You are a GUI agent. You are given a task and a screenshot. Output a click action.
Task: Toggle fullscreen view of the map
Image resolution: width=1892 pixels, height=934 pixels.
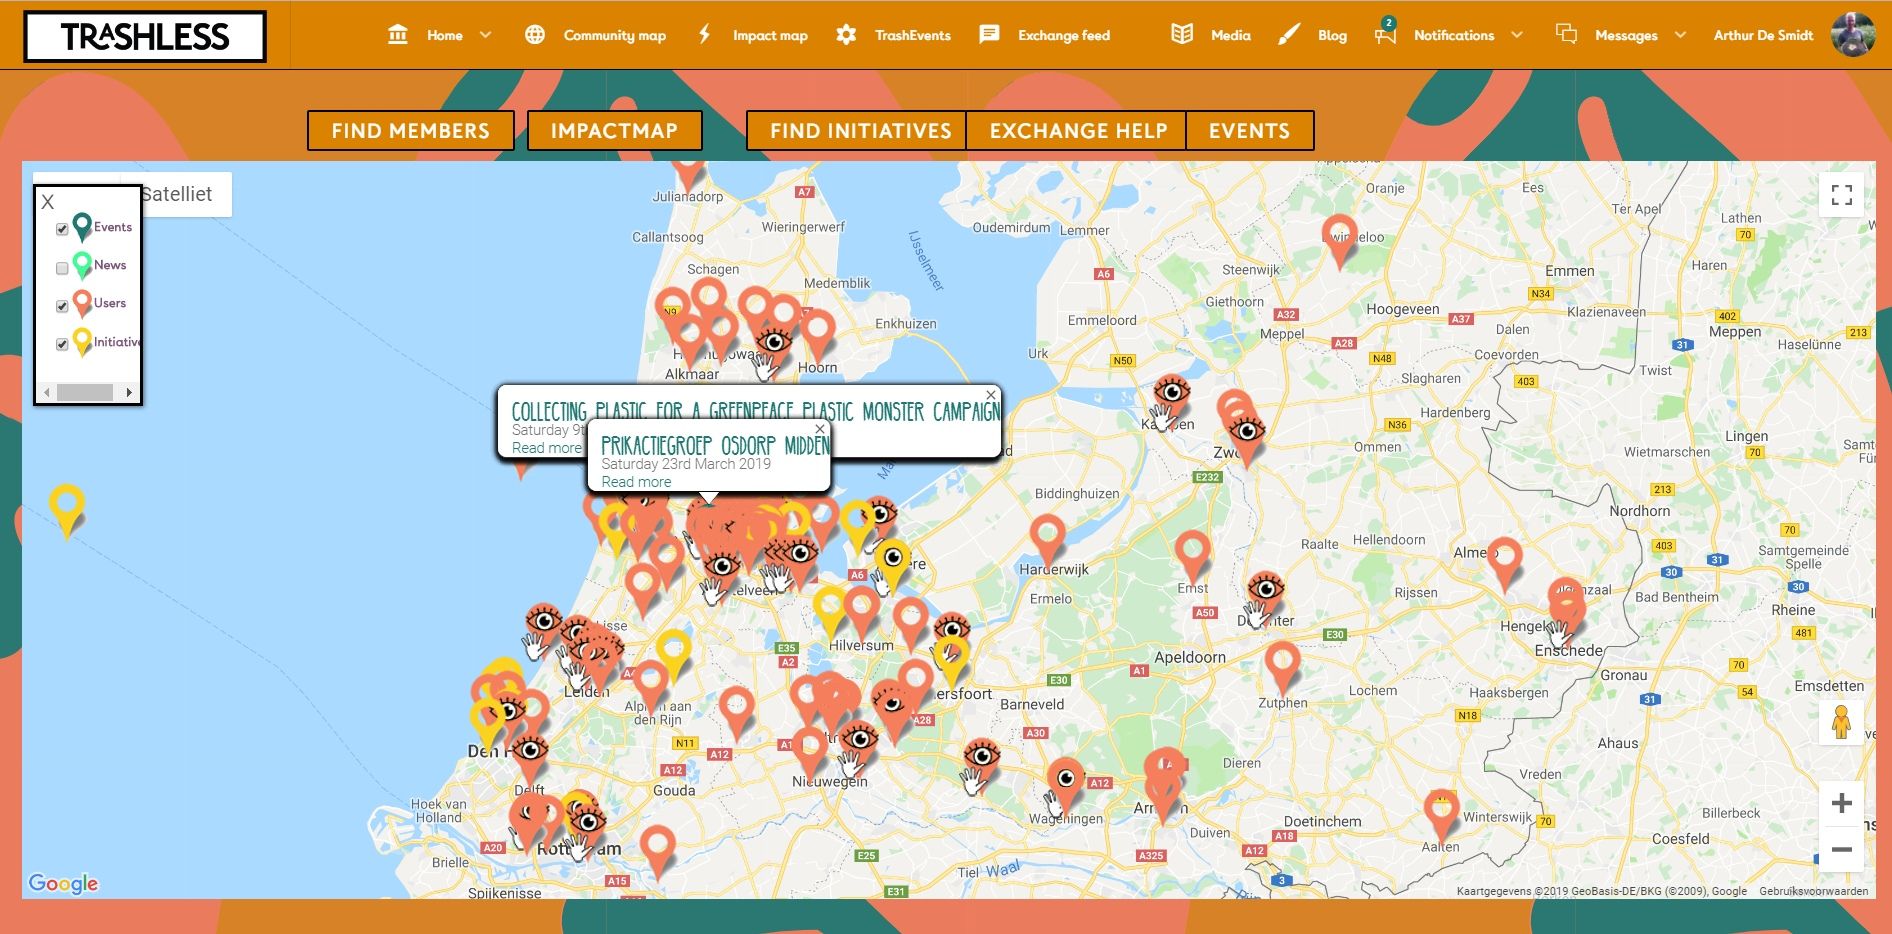coord(1842,195)
